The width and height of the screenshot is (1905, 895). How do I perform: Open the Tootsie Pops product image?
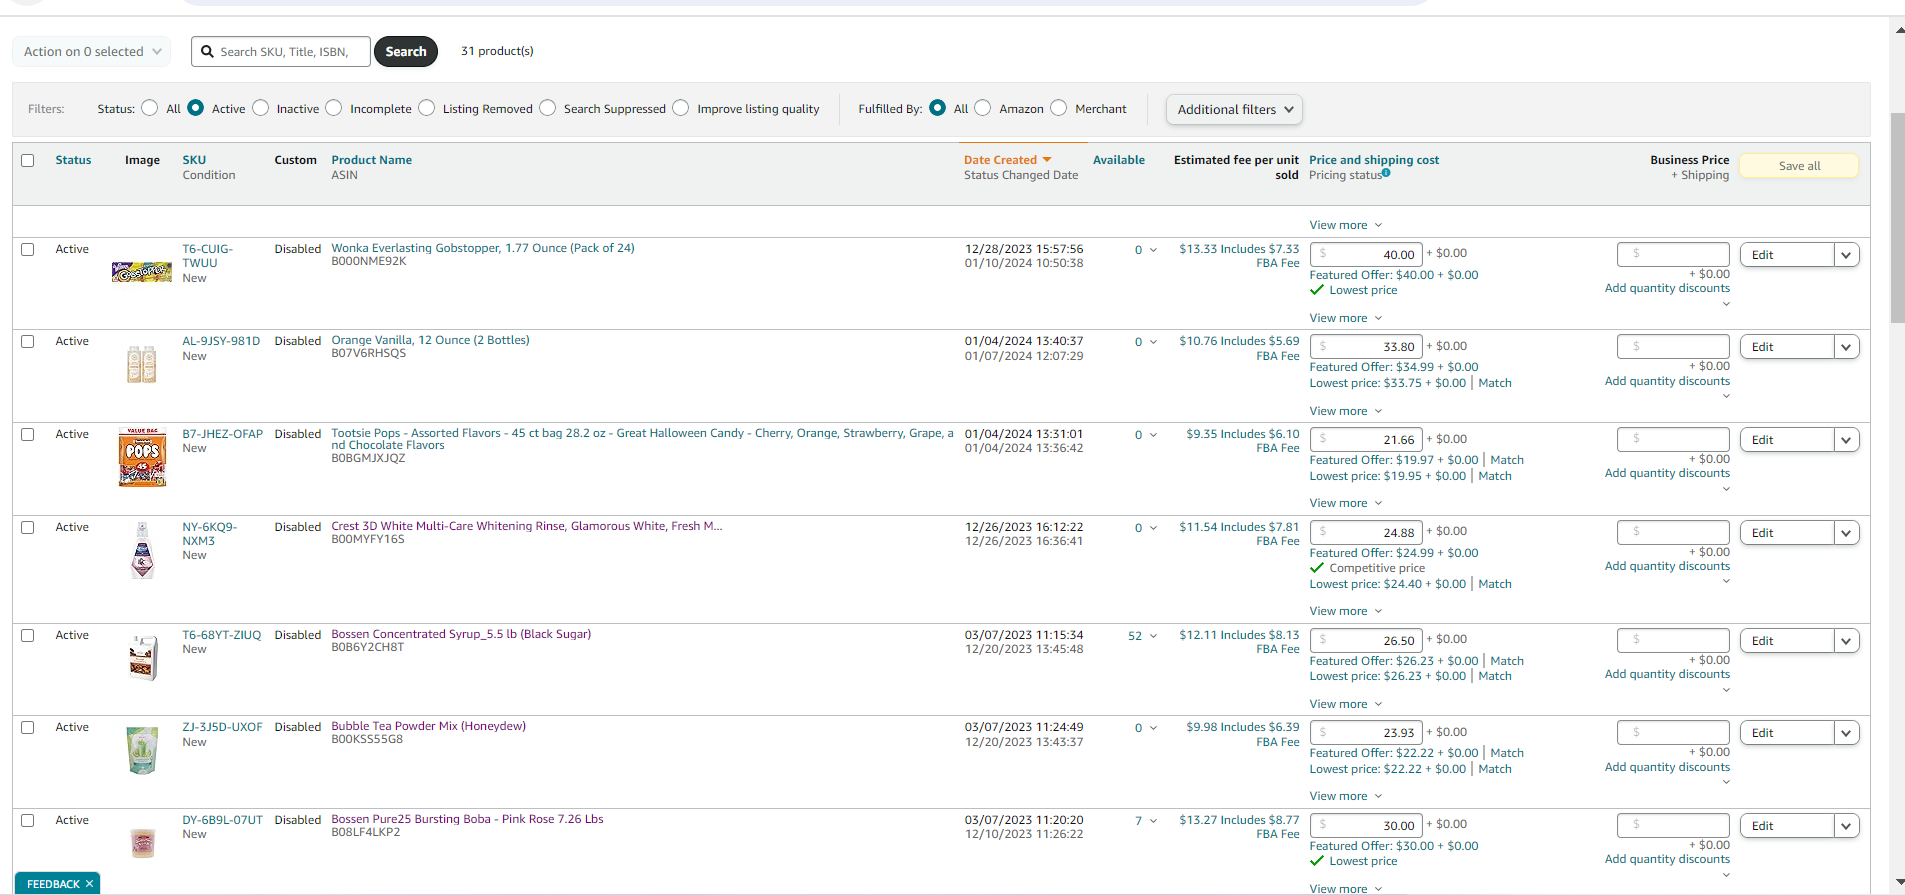(142, 457)
